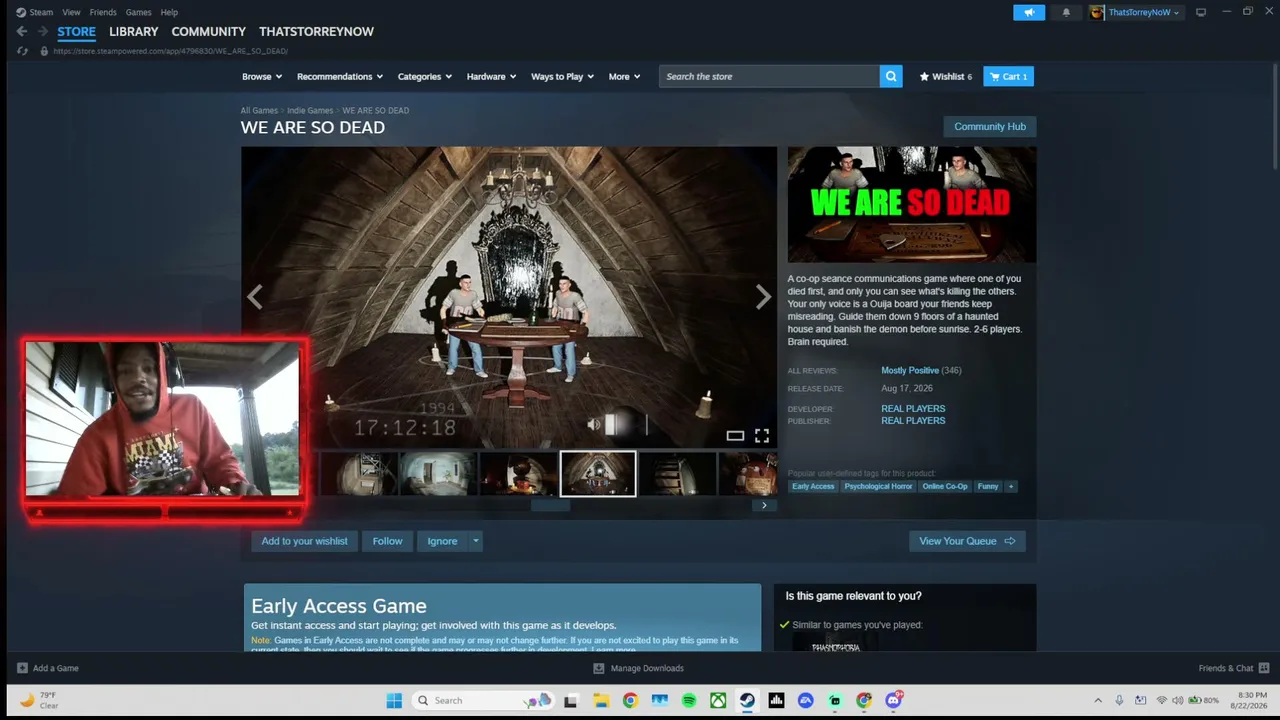Expand the Browse dropdown

262,76
